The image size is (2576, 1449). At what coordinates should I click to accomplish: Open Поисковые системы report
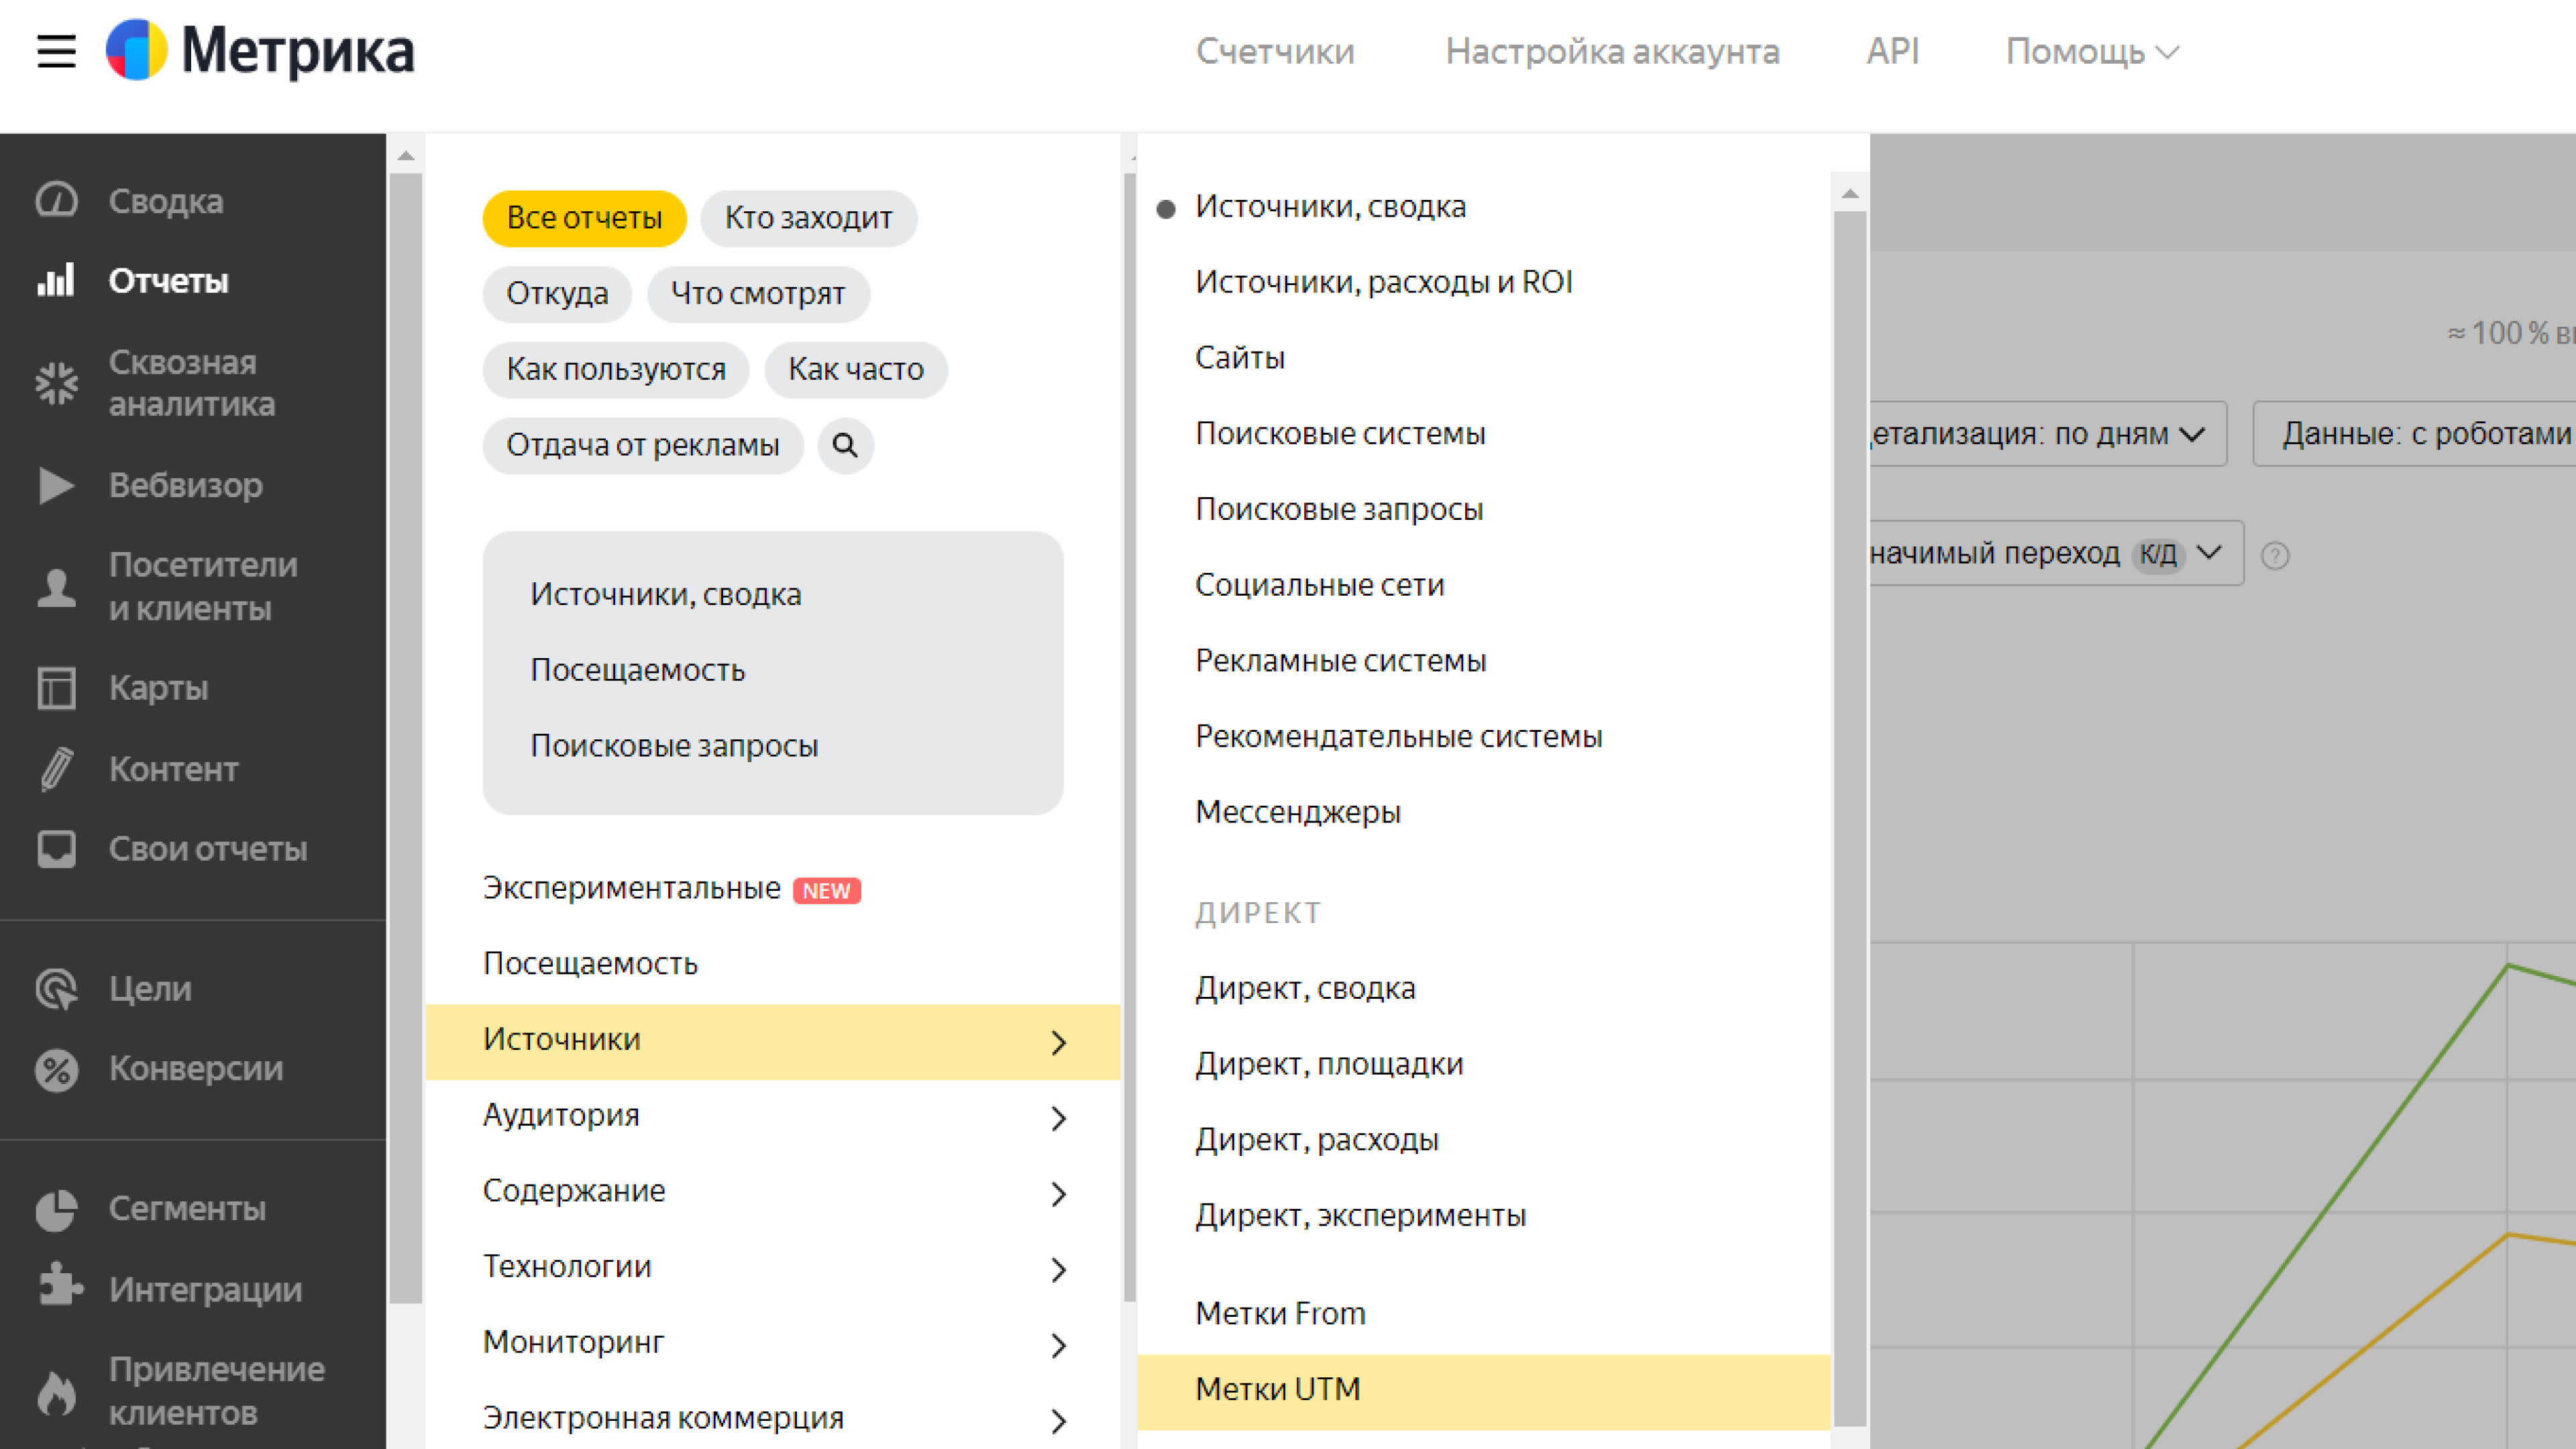pos(1340,433)
